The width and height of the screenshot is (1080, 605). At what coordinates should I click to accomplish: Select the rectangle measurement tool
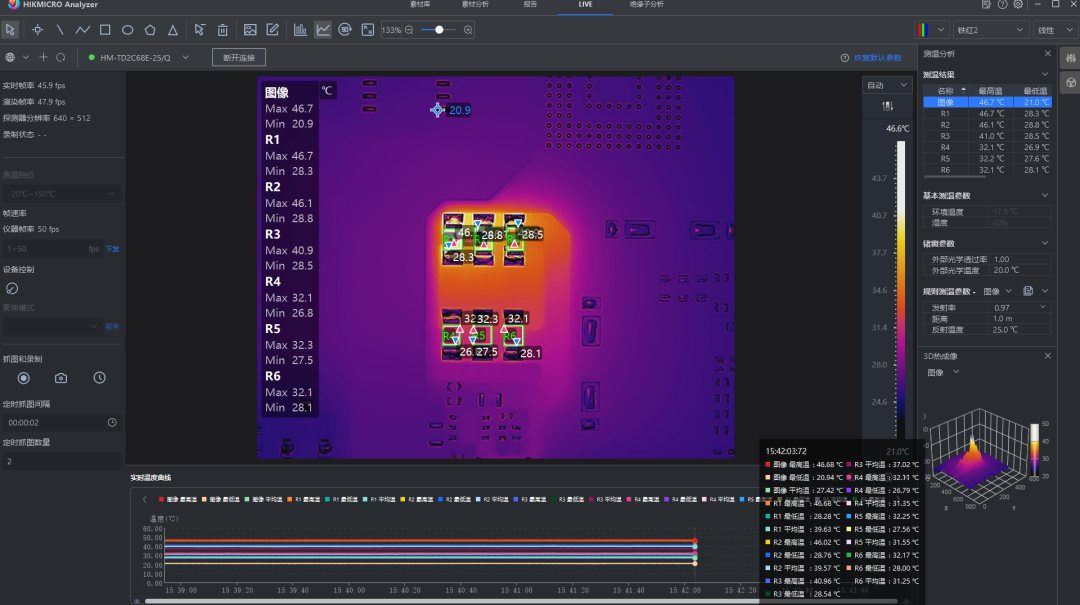105,30
